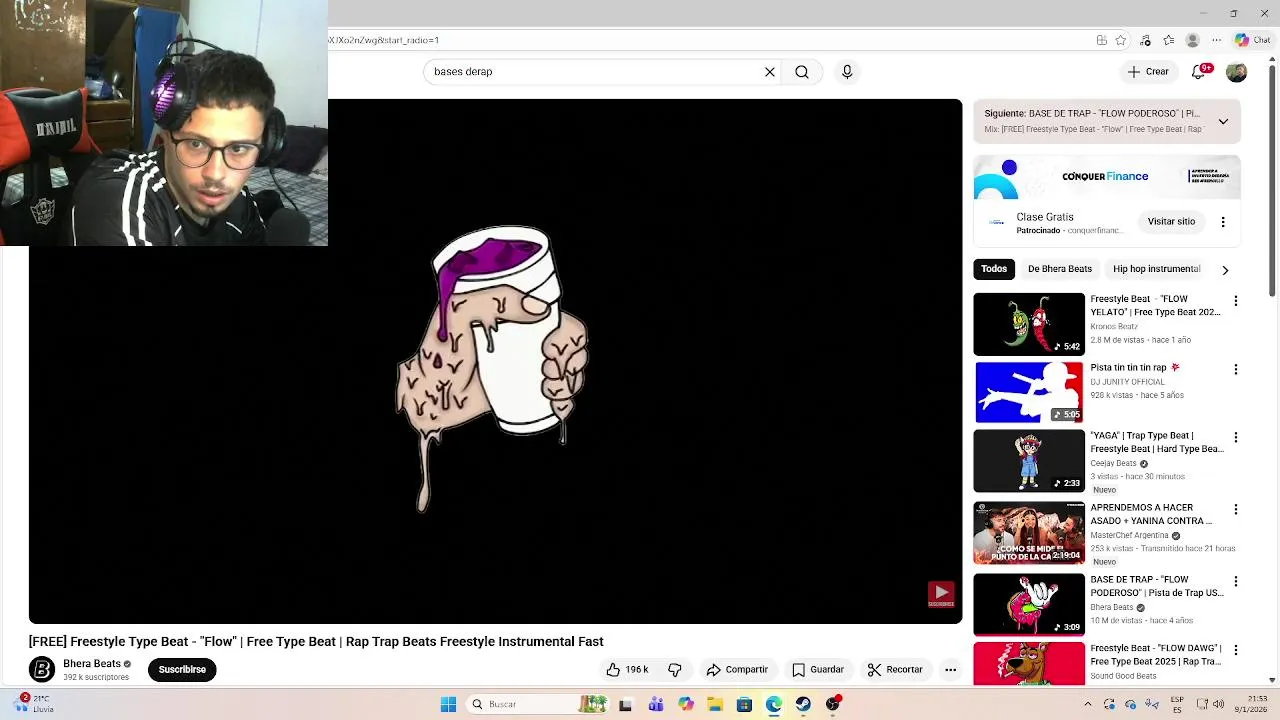Viewport: 1280px width, 720px height.
Task: Visit the sponsor site via Visitar sitio
Action: pos(1171,222)
